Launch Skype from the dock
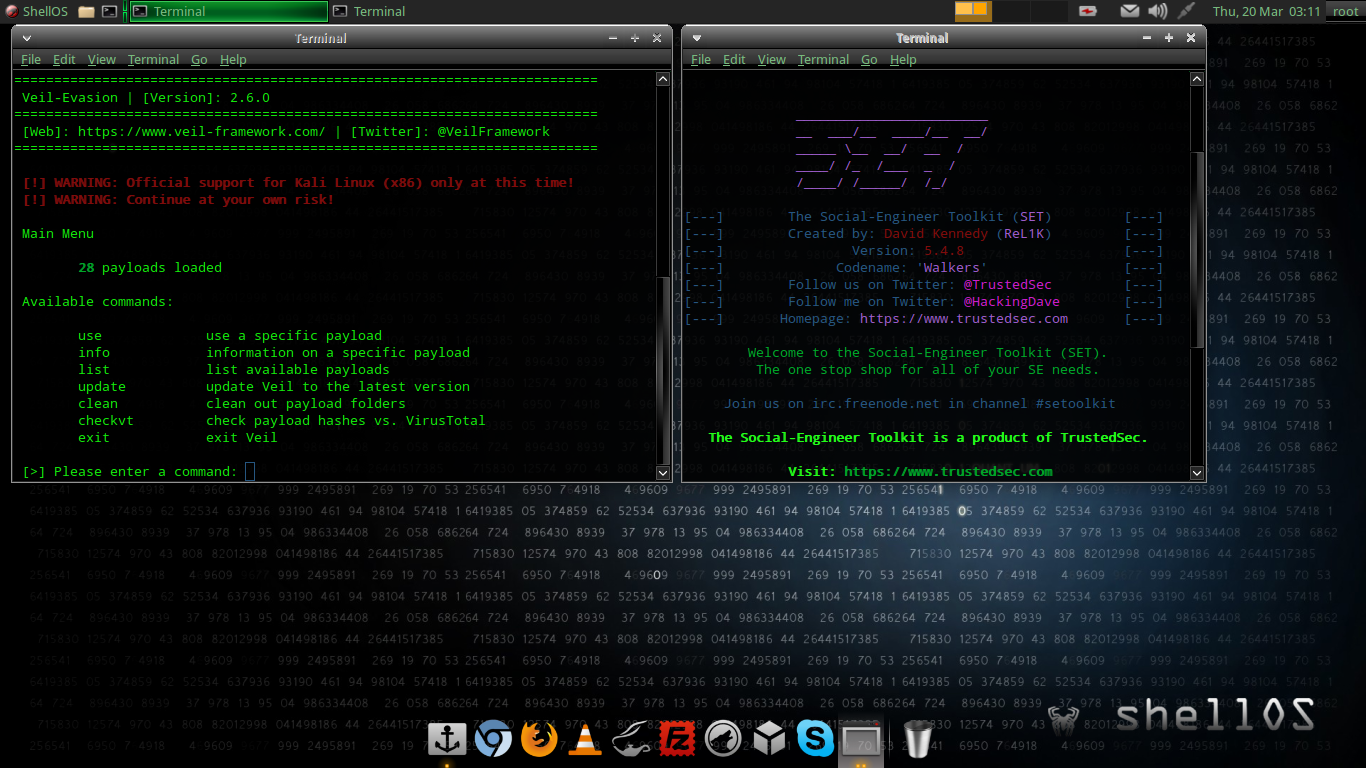This screenshot has width=1366, height=768. pyautogui.click(x=815, y=740)
